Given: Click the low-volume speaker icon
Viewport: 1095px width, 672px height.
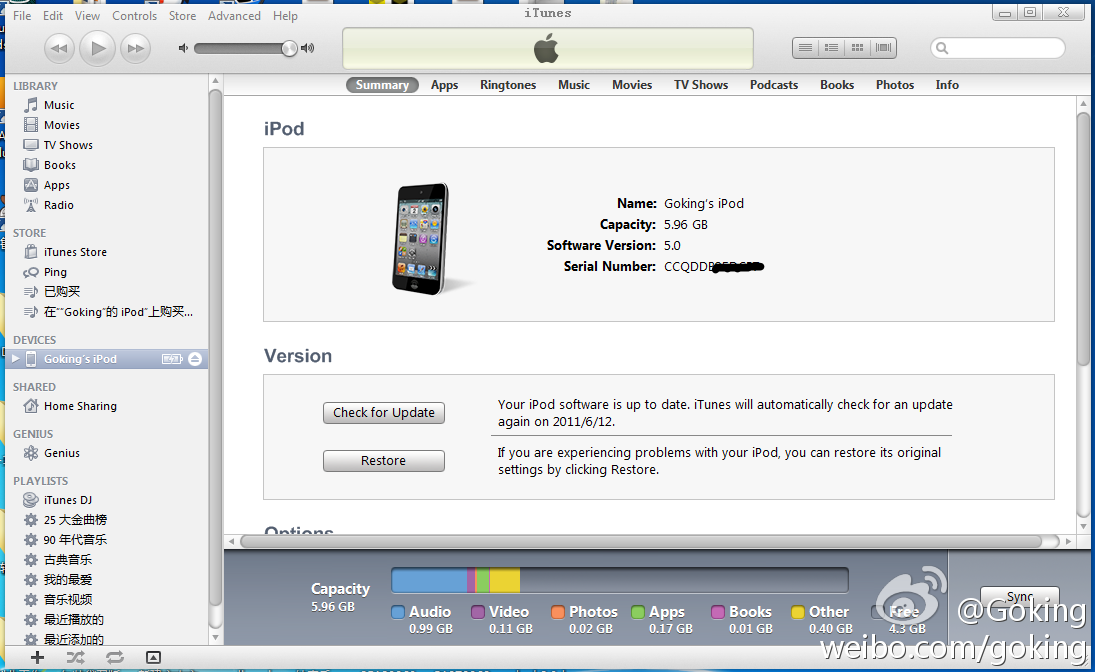Looking at the screenshot, I should coord(183,48).
